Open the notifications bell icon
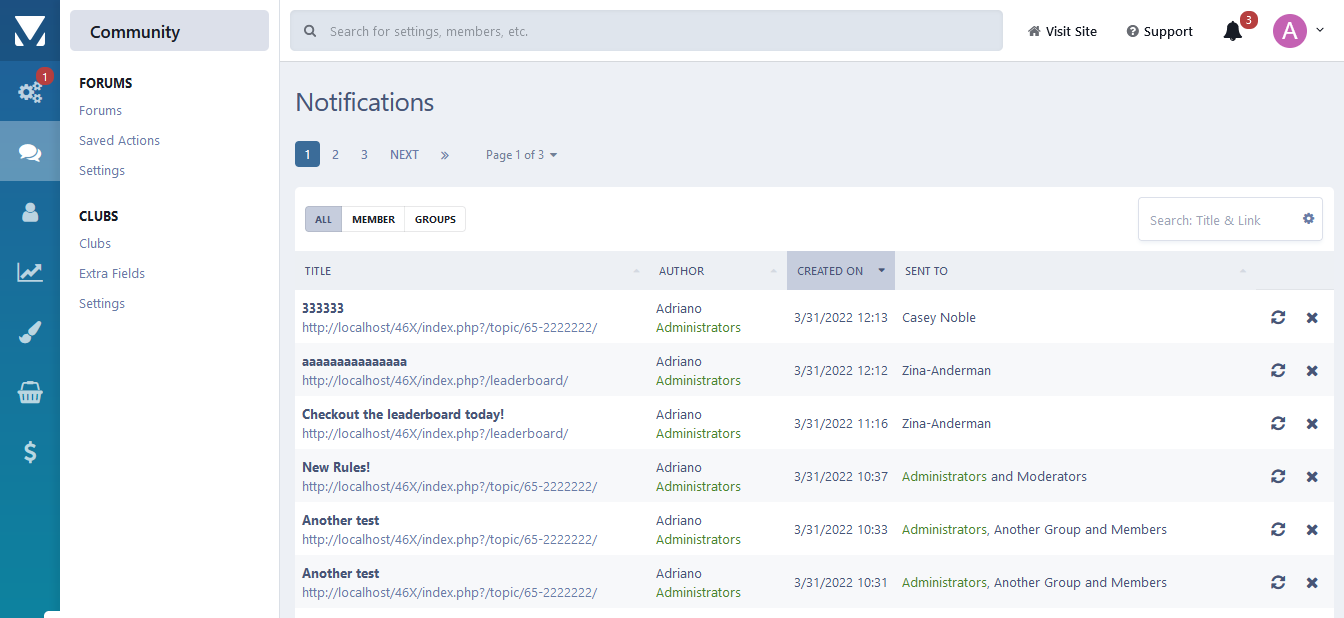1344x618 pixels. [x=1233, y=31]
